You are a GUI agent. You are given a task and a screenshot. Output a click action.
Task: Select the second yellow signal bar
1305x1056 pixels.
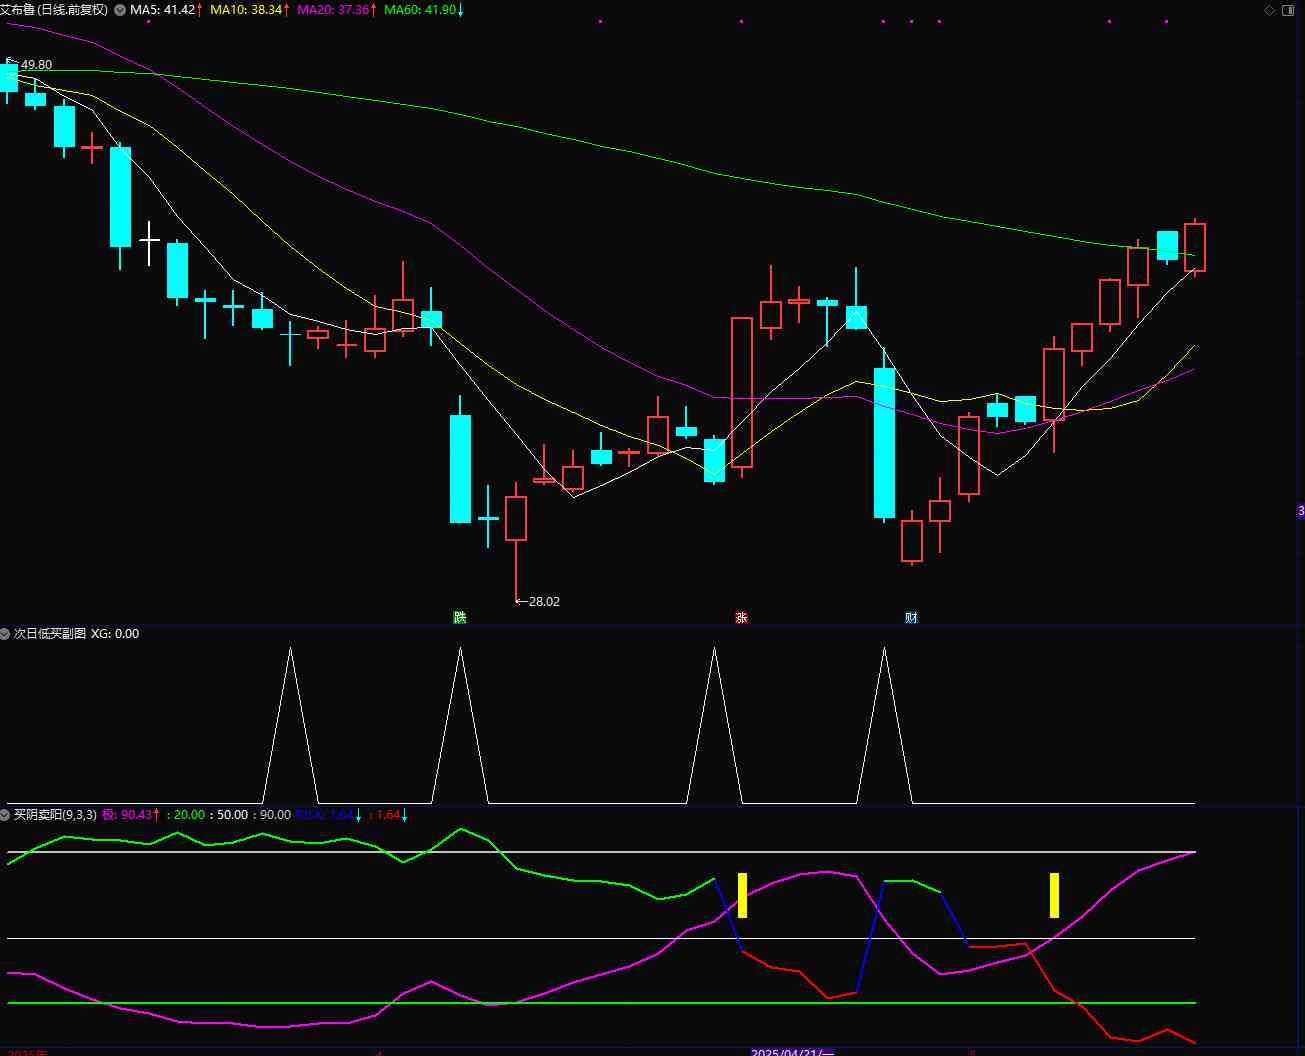tap(1054, 895)
